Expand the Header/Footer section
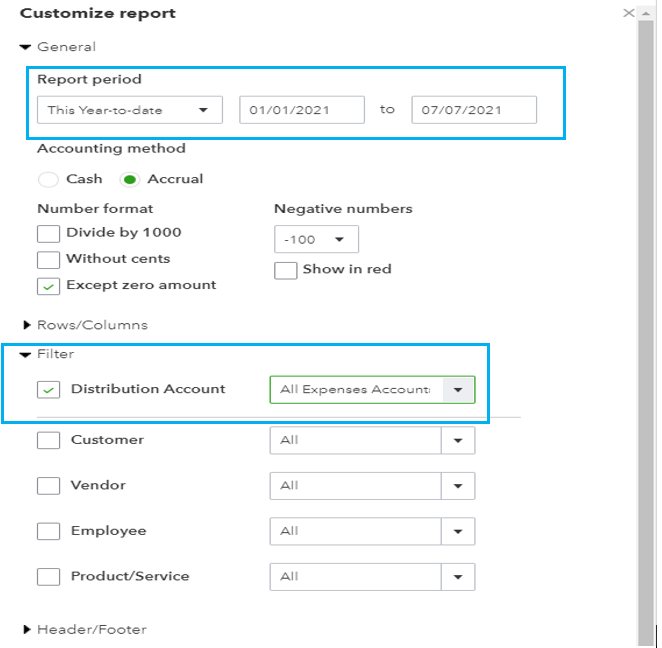Screen dimensions: 662x648 [26, 630]
